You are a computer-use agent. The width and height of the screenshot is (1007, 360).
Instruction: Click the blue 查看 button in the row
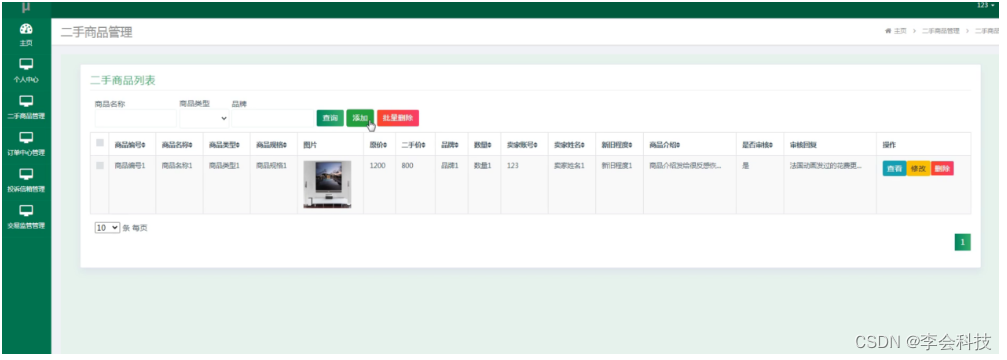click(894, 168)
